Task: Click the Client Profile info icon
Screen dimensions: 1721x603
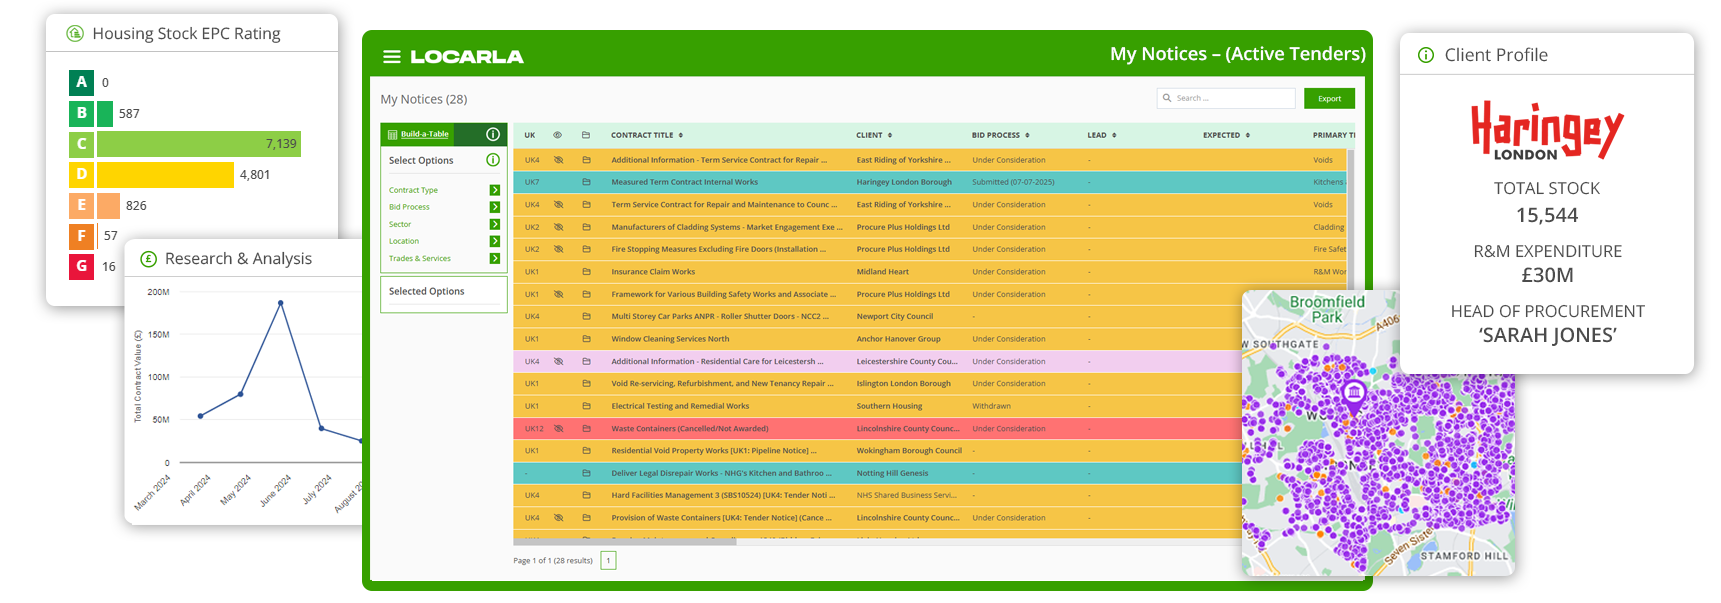Action: (1426, 55)
